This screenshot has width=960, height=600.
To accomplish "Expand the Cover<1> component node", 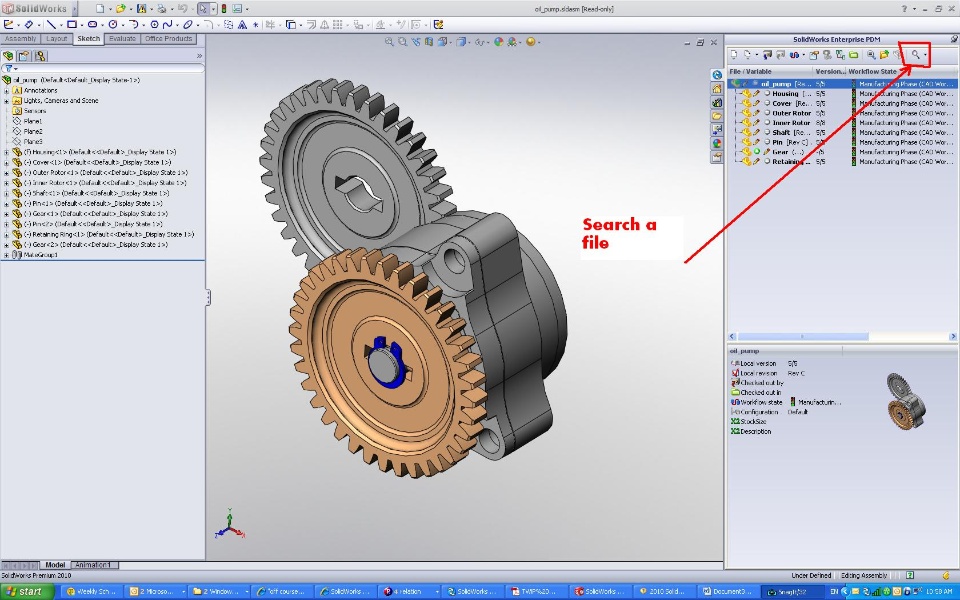I will (7, 162).
